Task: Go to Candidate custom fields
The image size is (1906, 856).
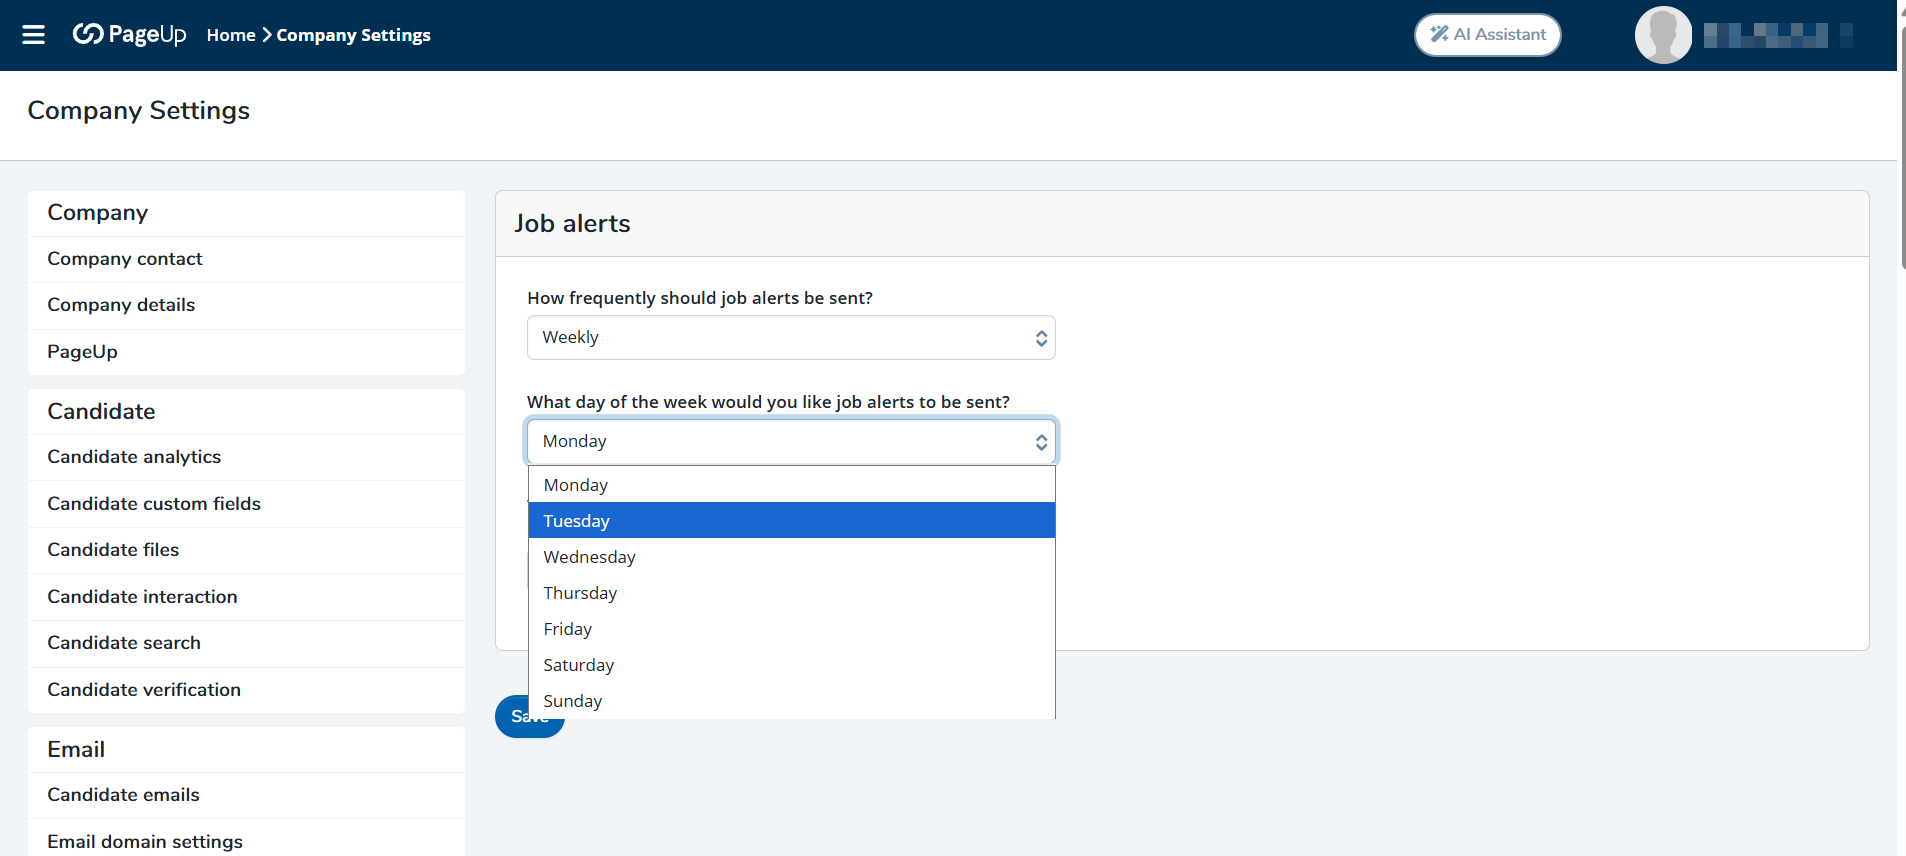Action: [154, 504]
